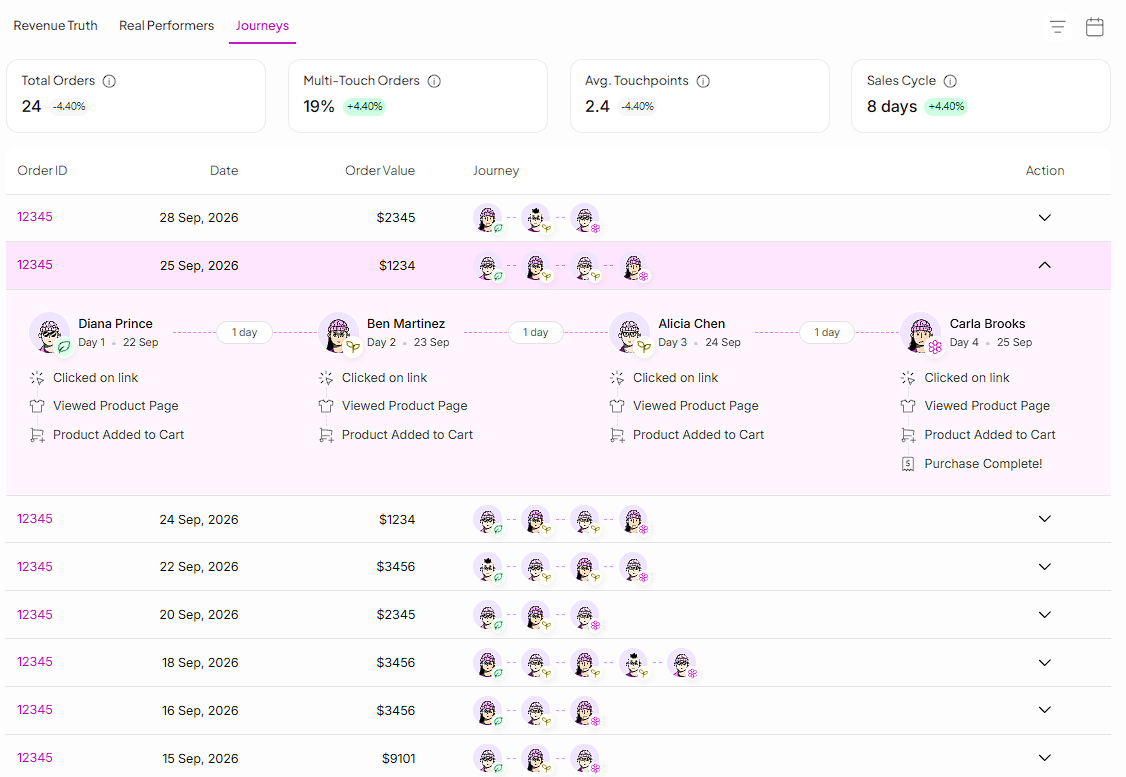The width and height of the screenshot is (1126, 777).
Task: Click info icon next to Total Orders
Action: coord(109,81)
